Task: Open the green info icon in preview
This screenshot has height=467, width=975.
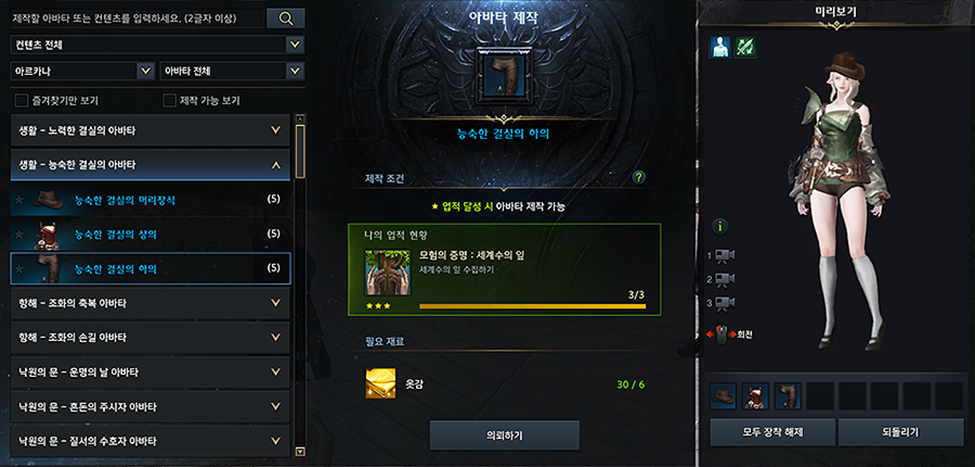Action: pos(720,226)
